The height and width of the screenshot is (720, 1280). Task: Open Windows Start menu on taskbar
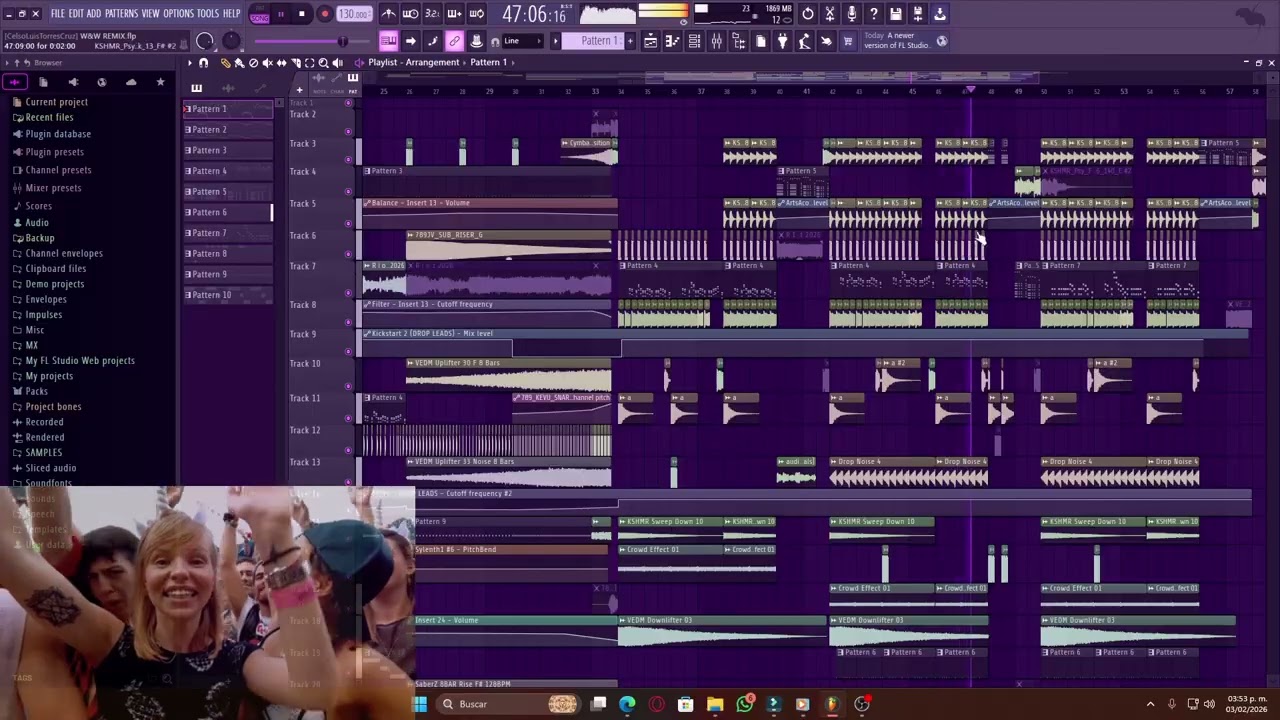[421, 704]
